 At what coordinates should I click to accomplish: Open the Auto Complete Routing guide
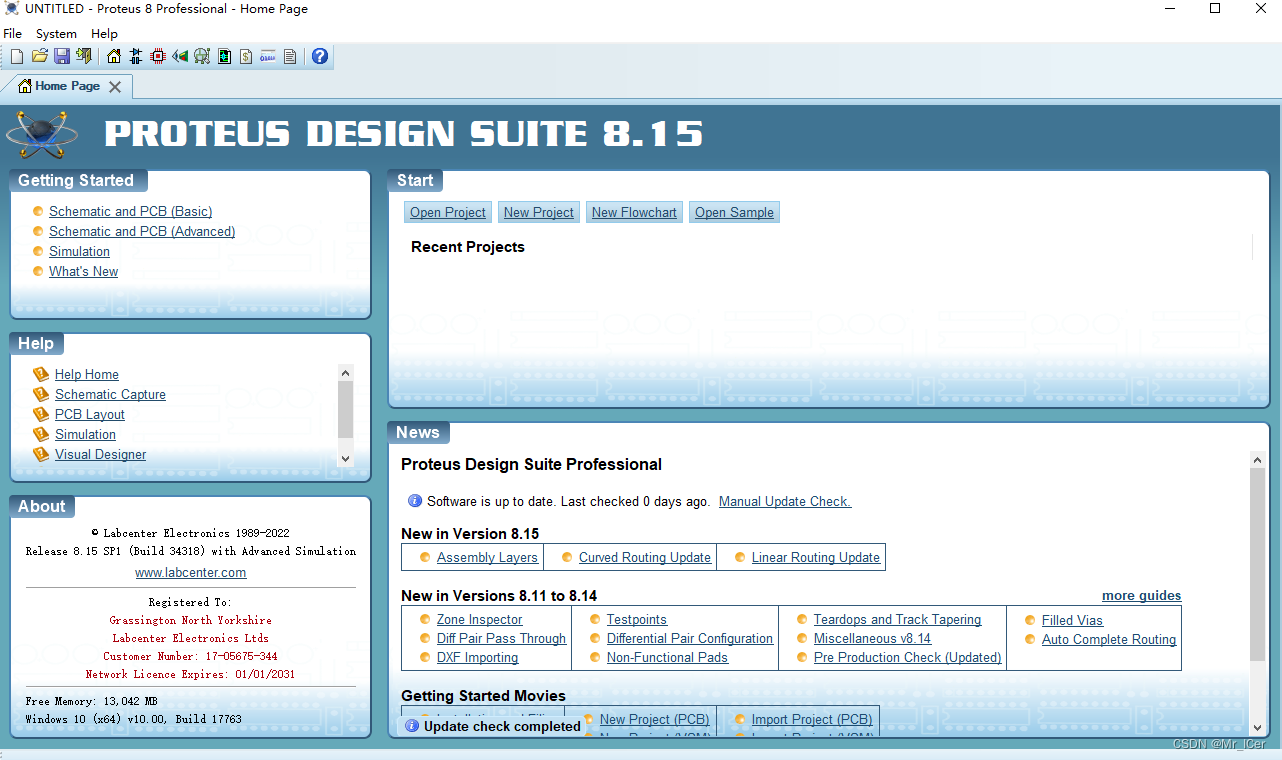[x=1109, y=639]
